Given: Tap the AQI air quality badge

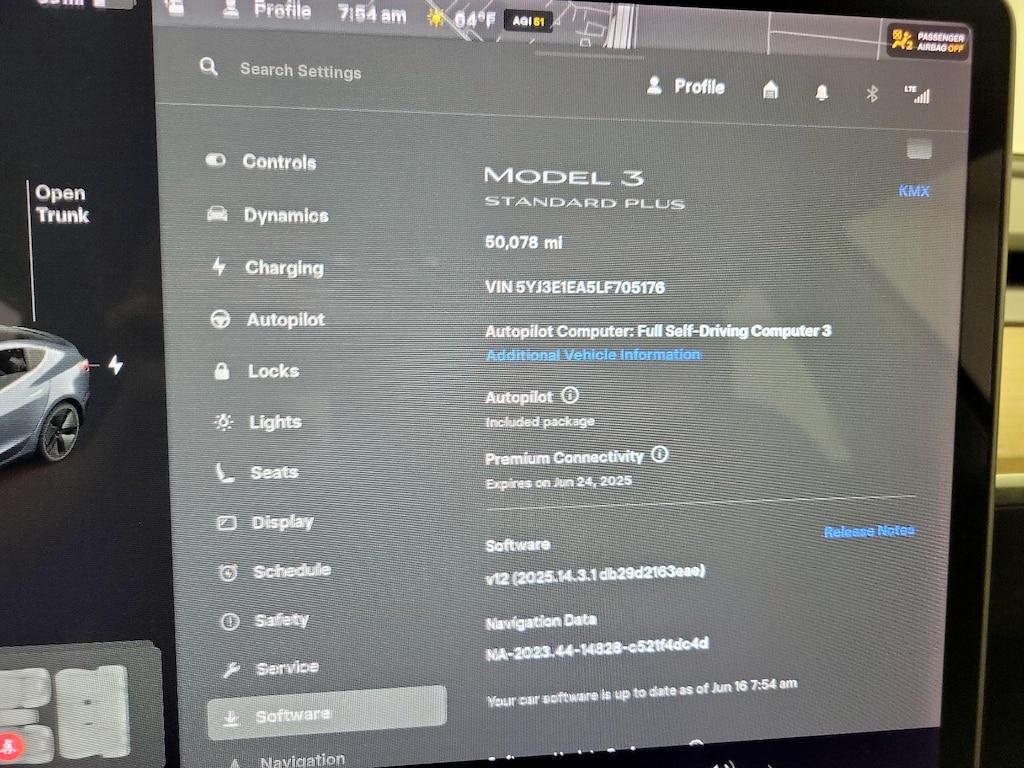Looking at the screenshot, I should pyautogui.click(x=528, y=22).
